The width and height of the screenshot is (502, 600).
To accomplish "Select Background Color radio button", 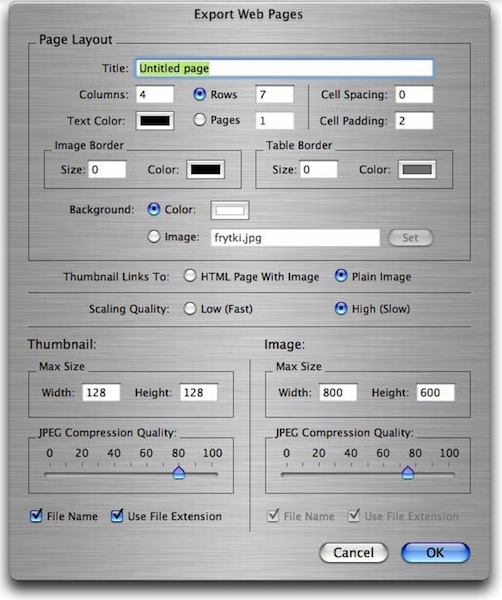I will tap(154, 209).
